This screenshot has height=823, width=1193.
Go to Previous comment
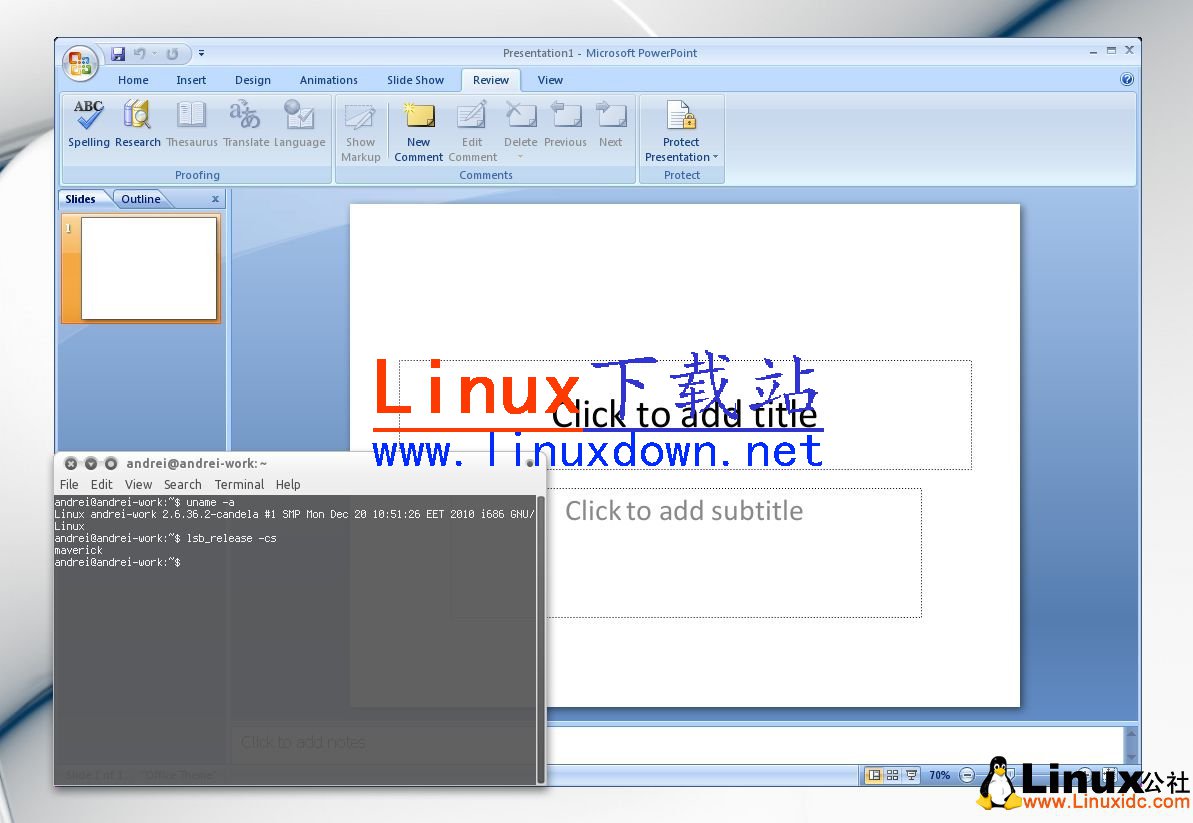click(565, 123)
